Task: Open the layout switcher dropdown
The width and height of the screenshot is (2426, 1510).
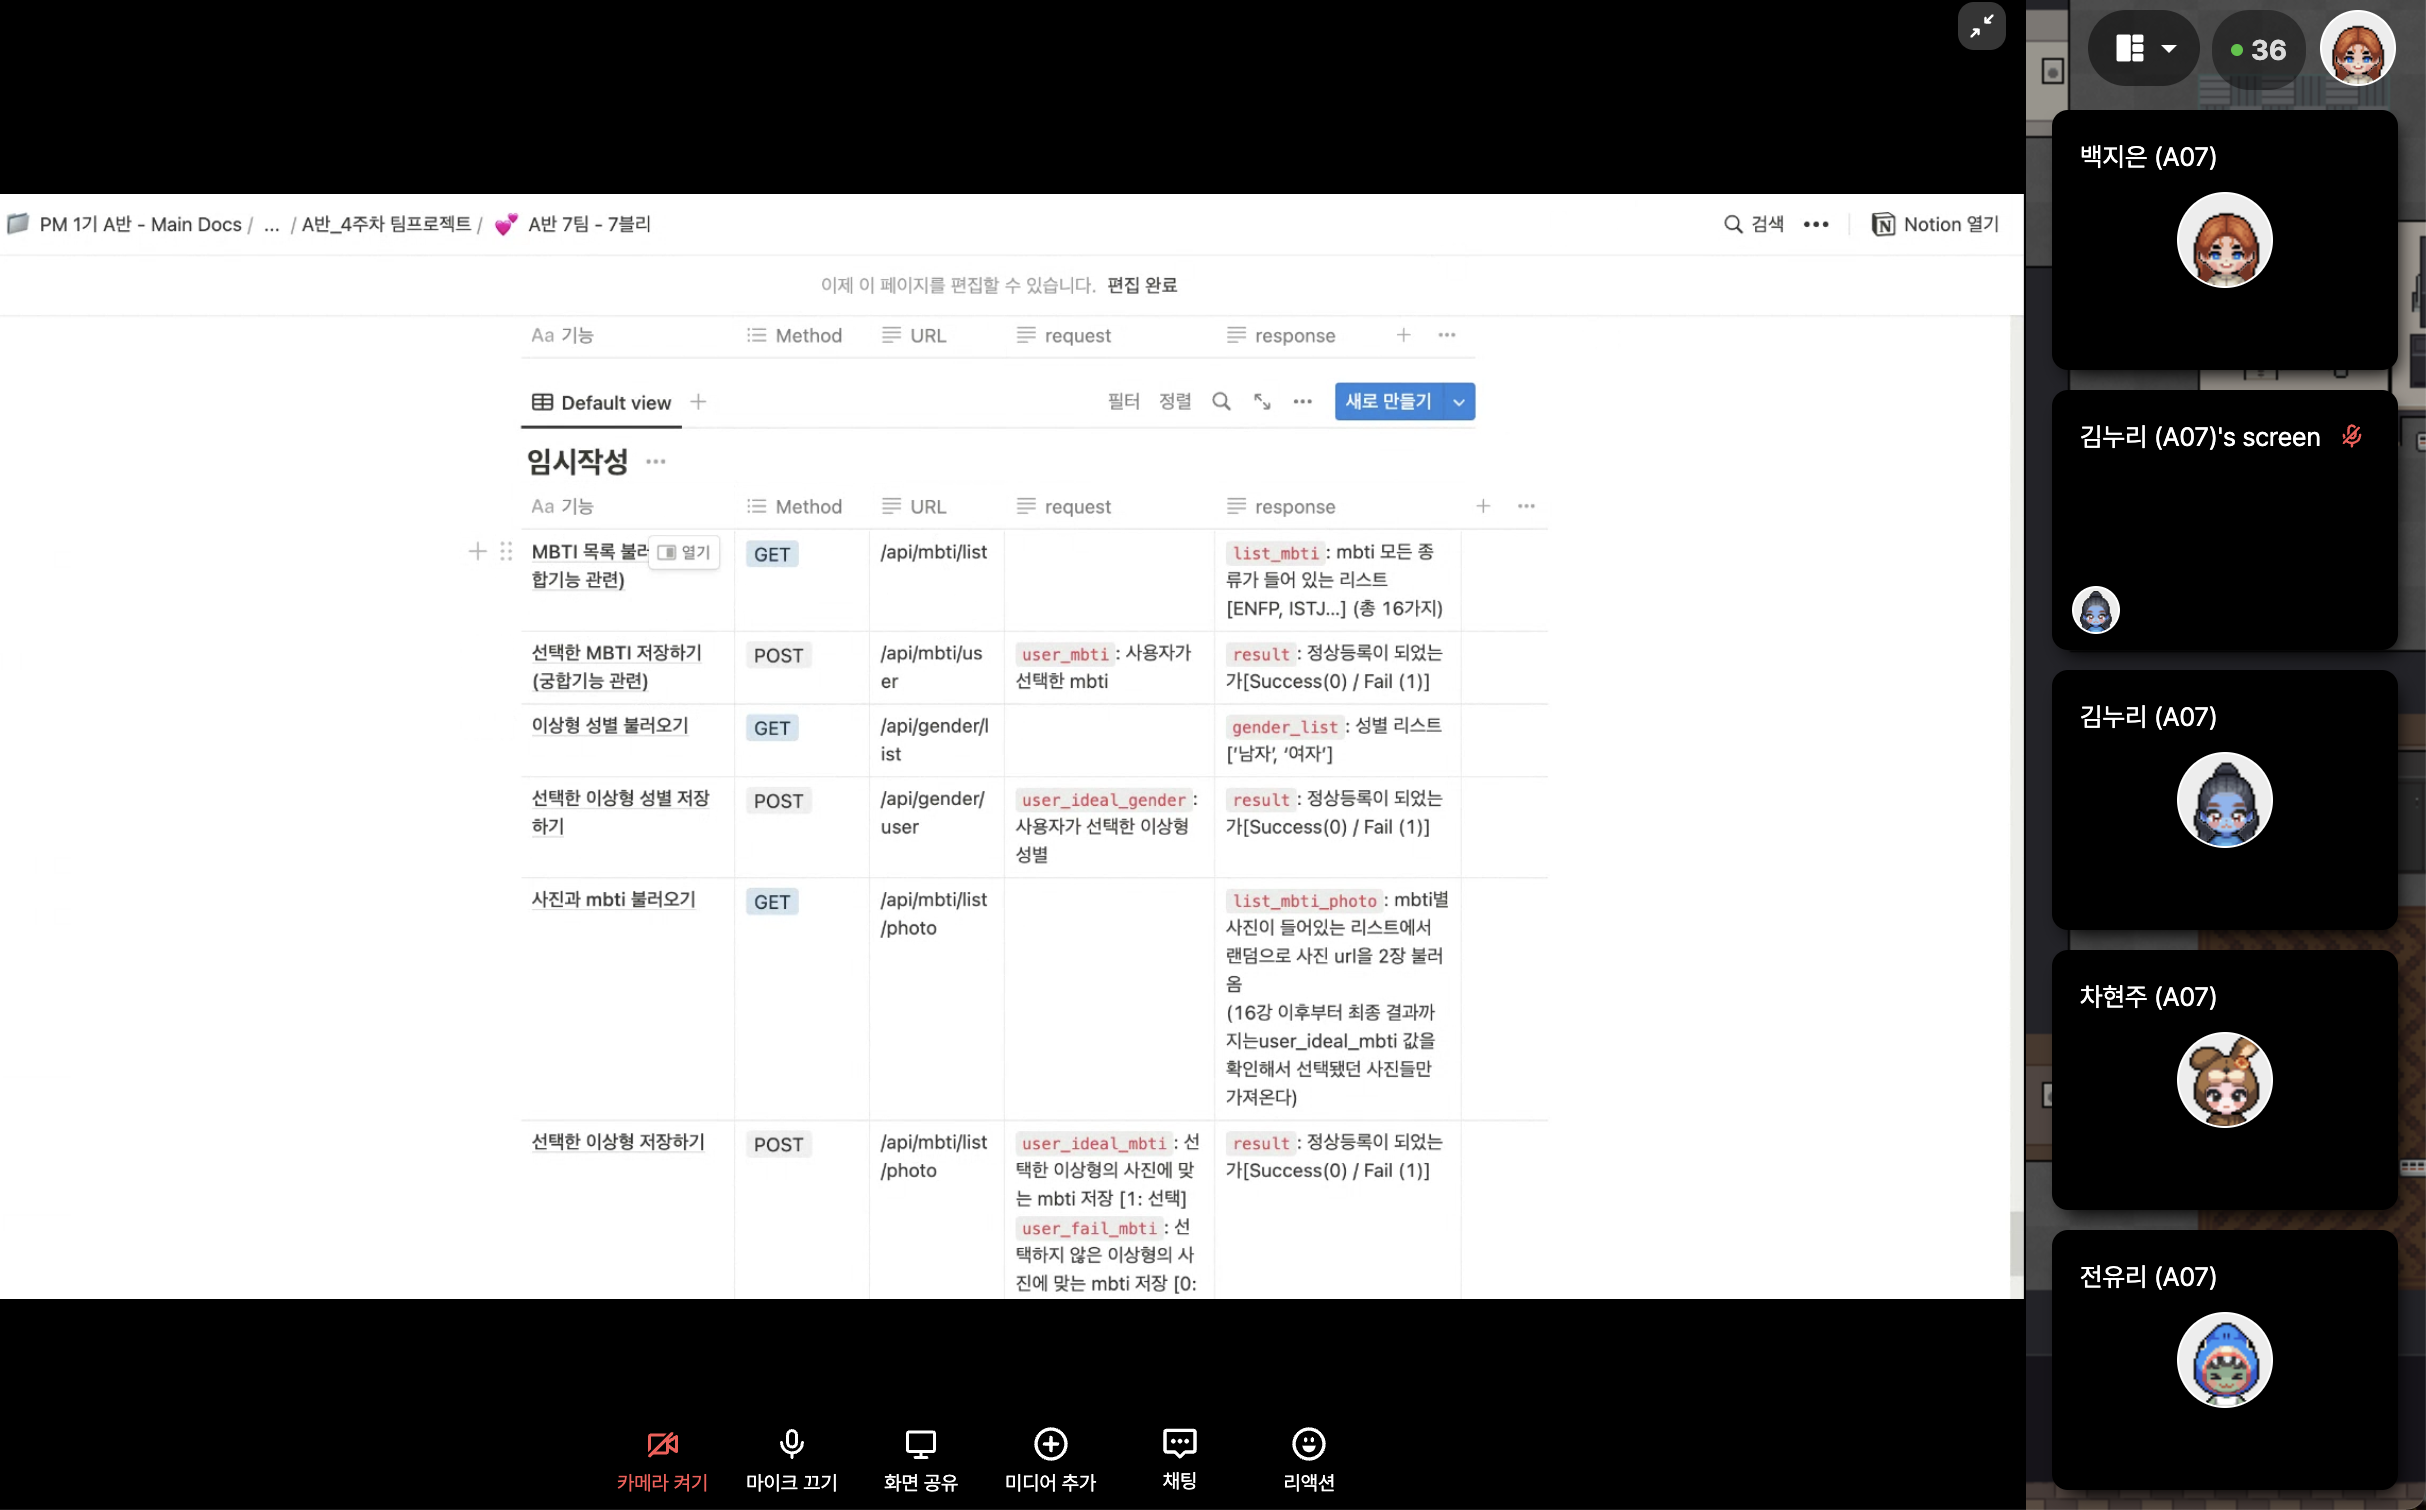Action: pos(2145,48)
